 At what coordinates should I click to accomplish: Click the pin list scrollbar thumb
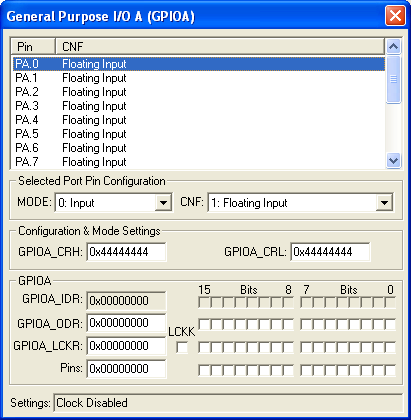tap(393, 80)
